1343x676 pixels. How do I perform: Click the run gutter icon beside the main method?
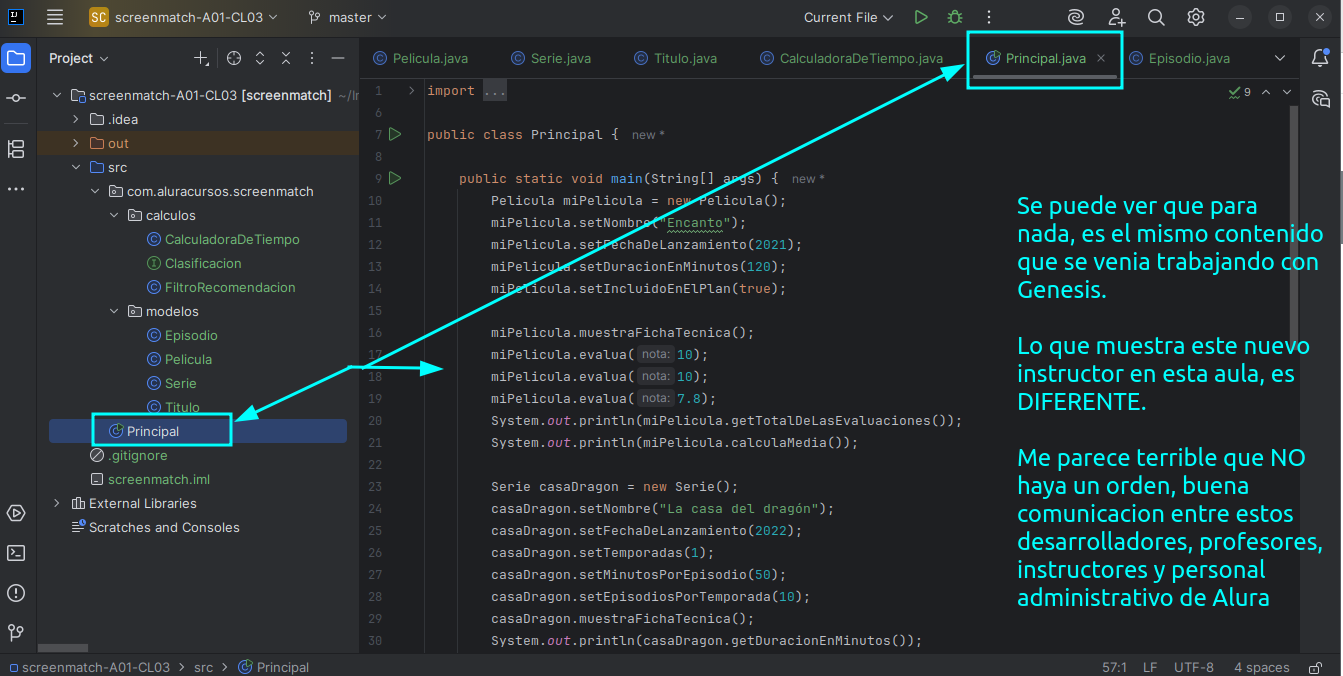[395, 178]
